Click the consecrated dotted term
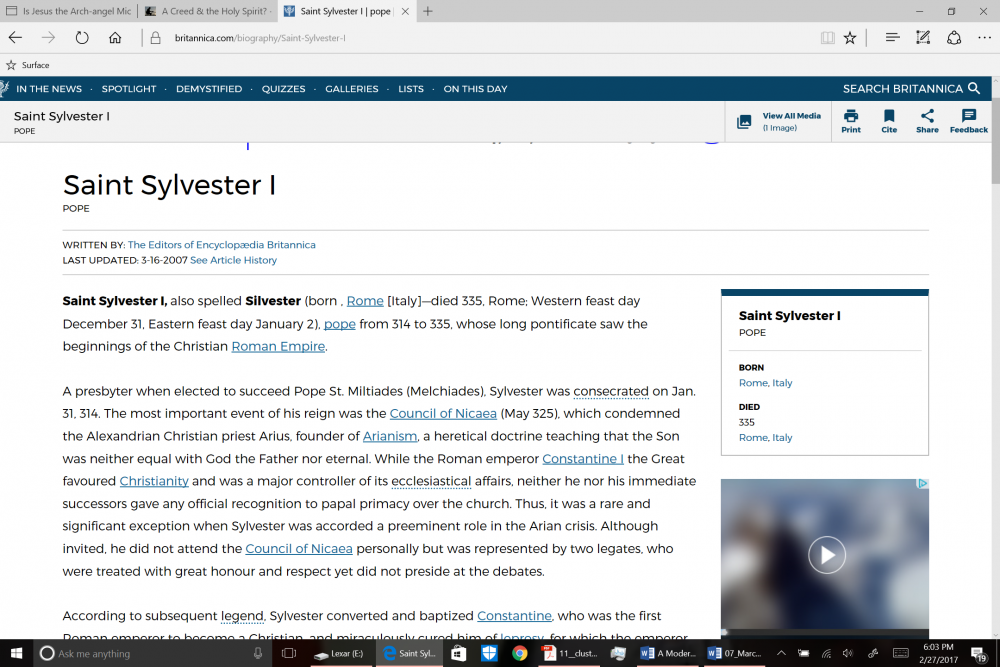The image size is (1000, 667). [611, 392]
